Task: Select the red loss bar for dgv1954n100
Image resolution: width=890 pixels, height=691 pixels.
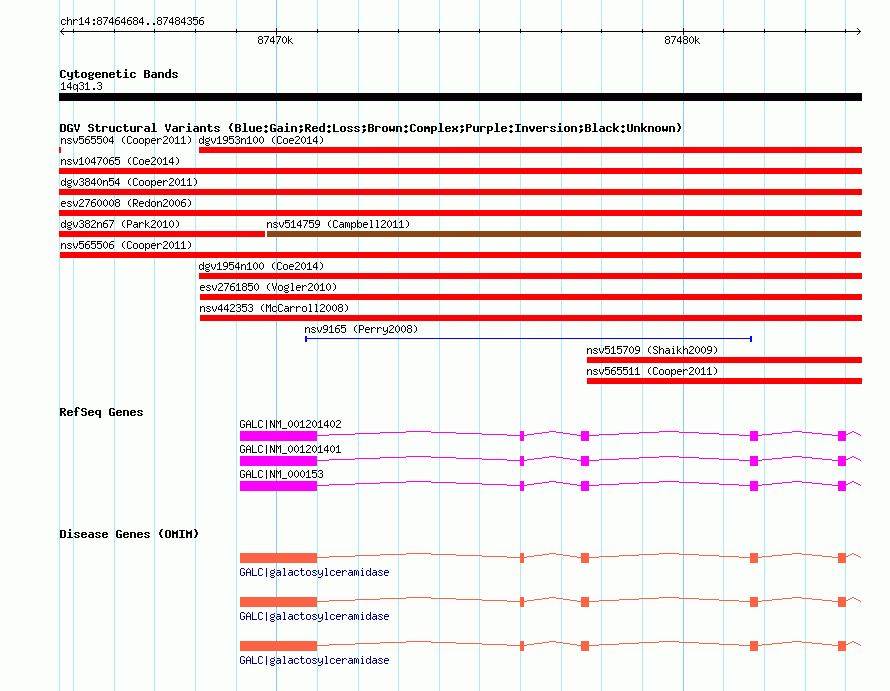Action: tap(530, 276)
